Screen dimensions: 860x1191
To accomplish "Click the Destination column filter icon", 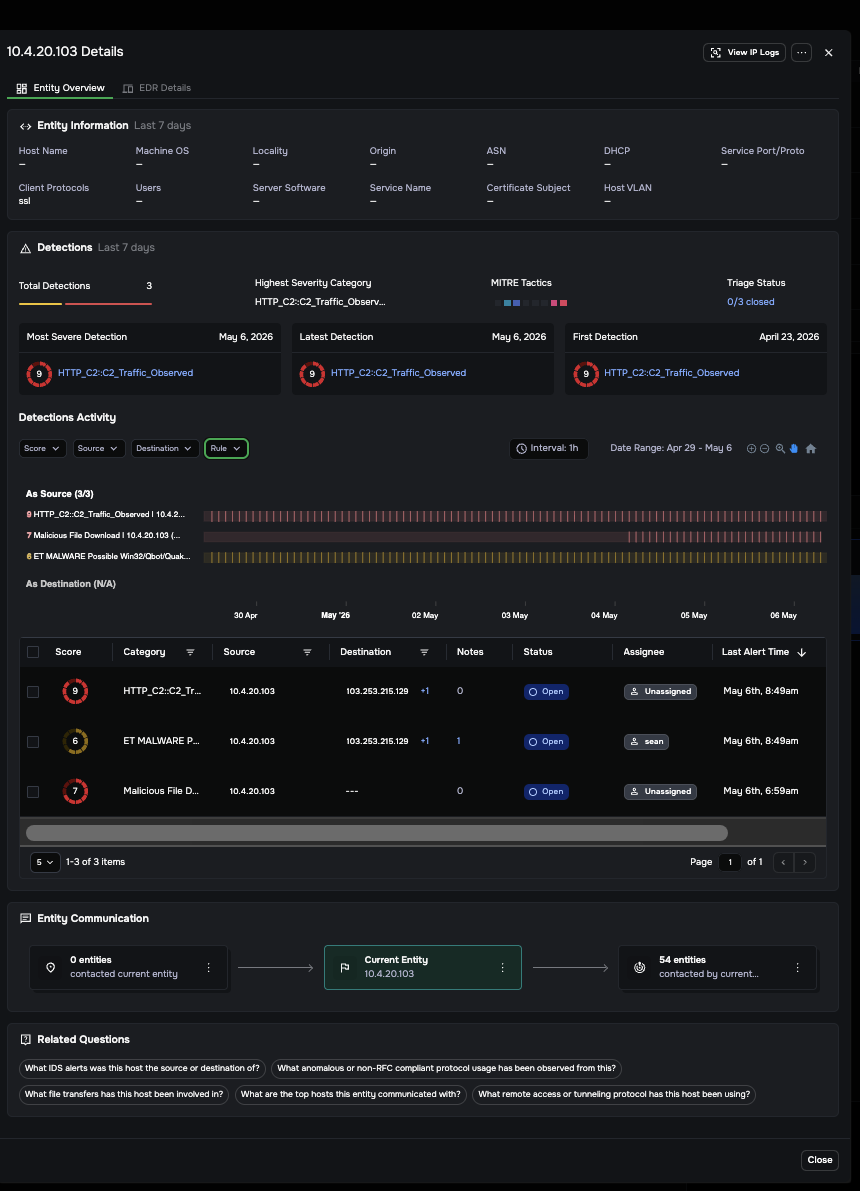I will coord(424,652).
